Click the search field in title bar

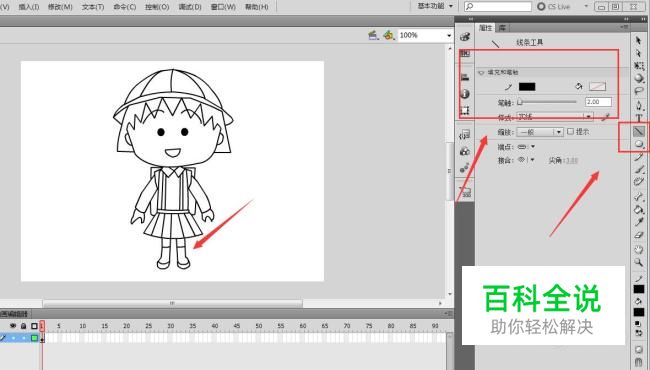click(x=498, y=6)
